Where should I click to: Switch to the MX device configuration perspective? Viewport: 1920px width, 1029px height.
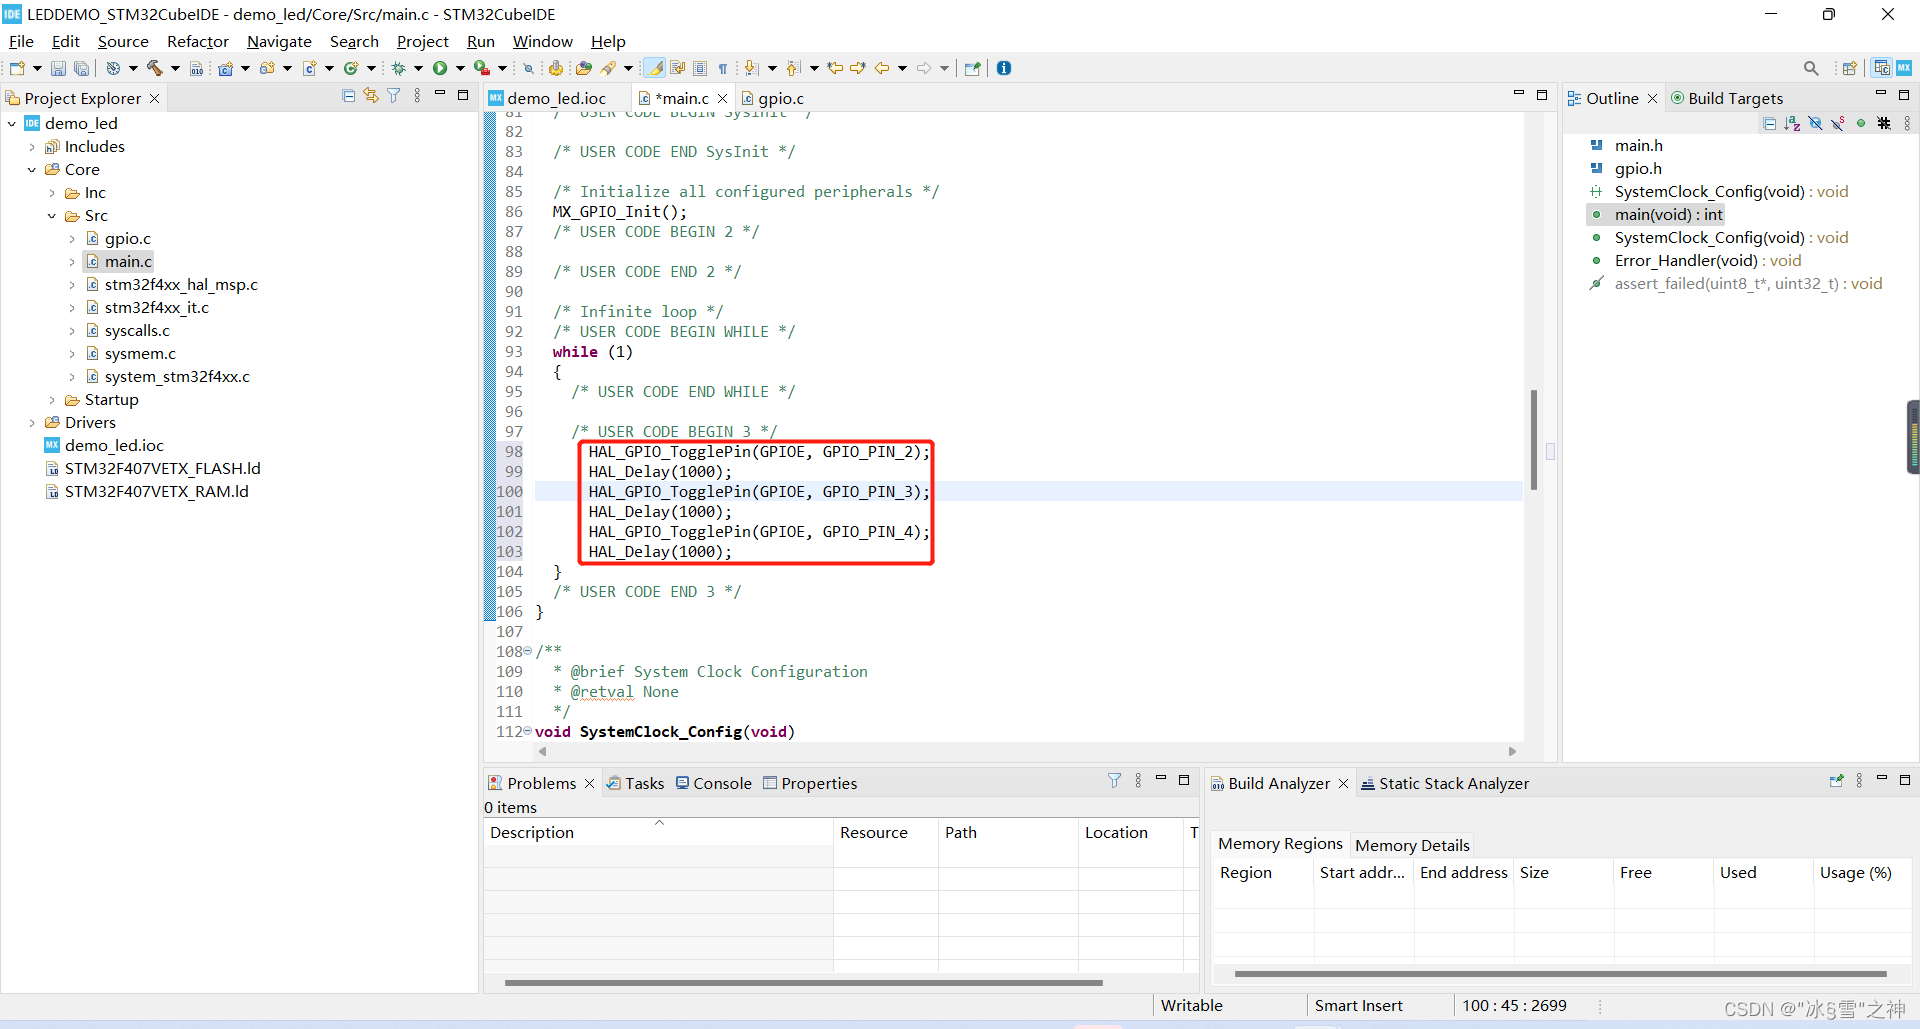pos(1904,68)
